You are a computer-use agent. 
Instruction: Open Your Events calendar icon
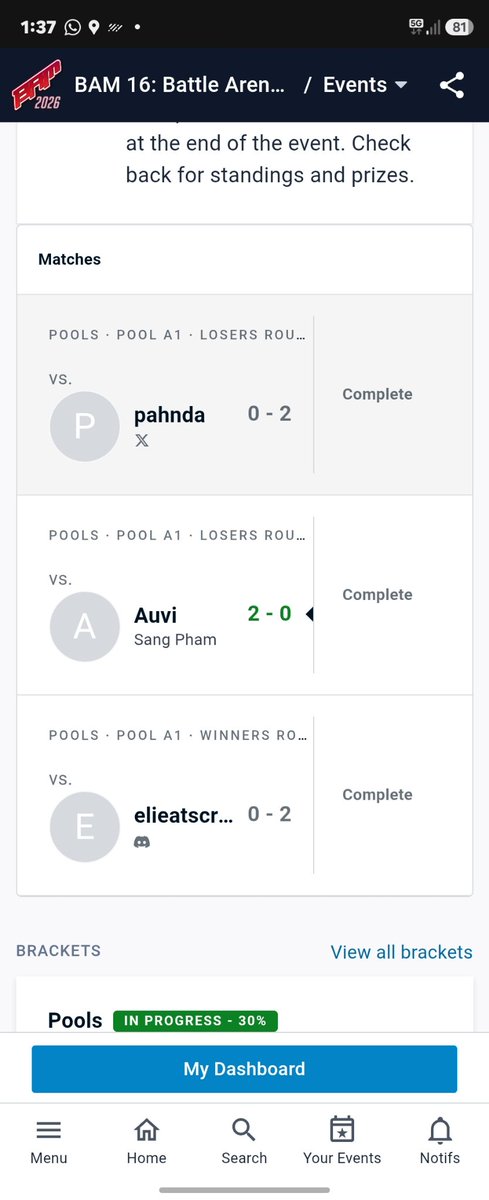tap(342, 1130)
